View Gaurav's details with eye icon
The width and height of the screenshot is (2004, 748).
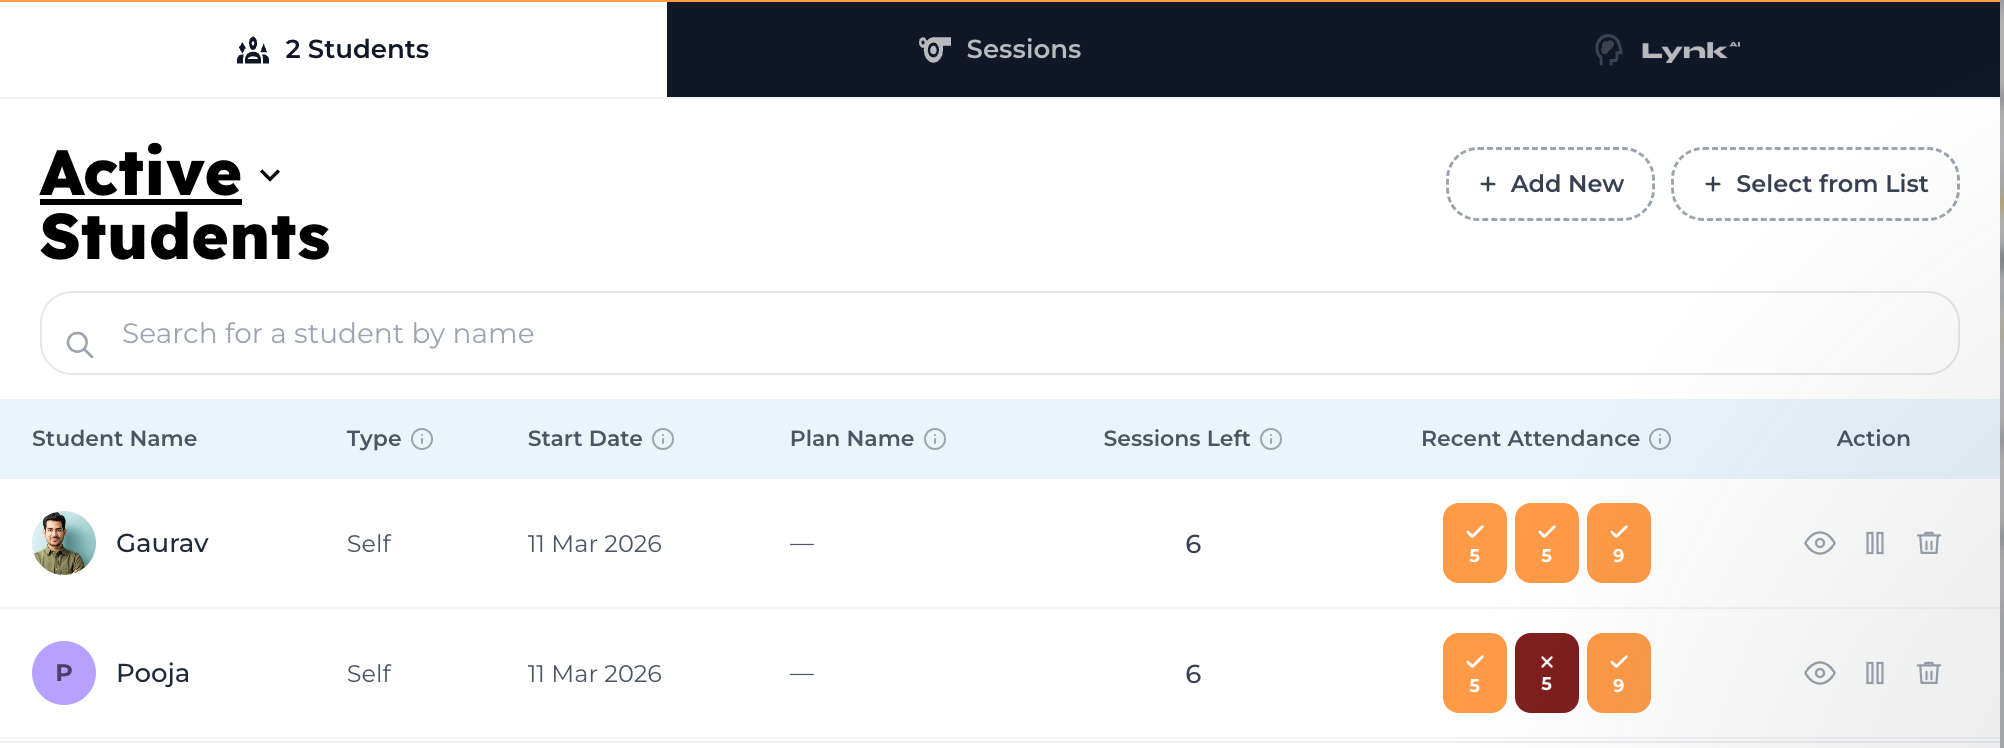pyautogui.click(x=1819, y=543)
